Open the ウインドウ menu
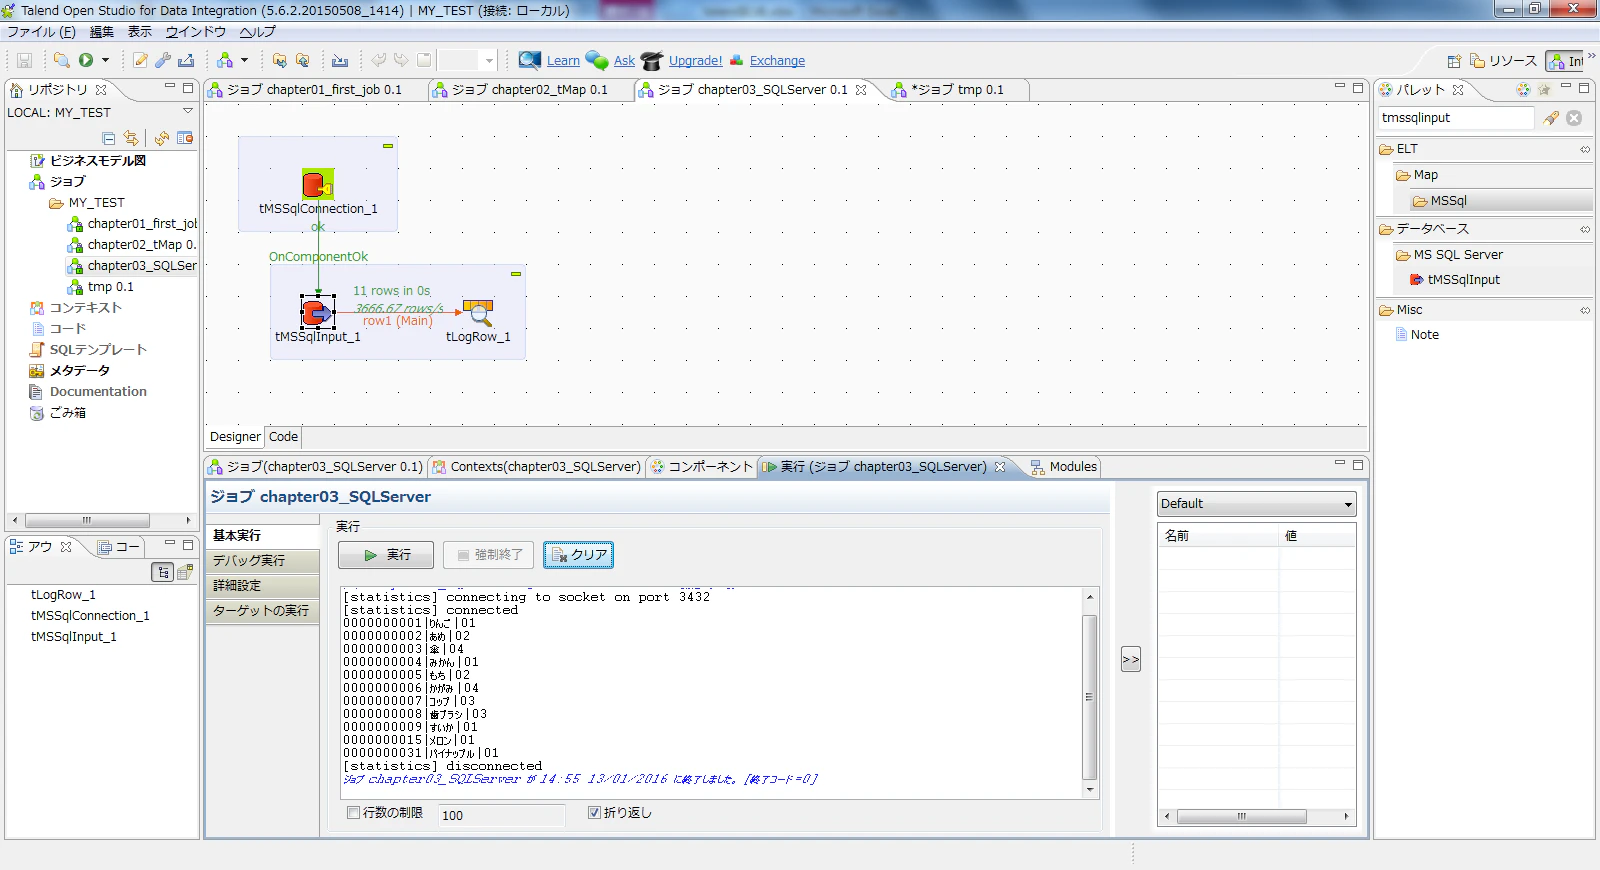This screenshot has height=870, width=1600. click(195, 32)
